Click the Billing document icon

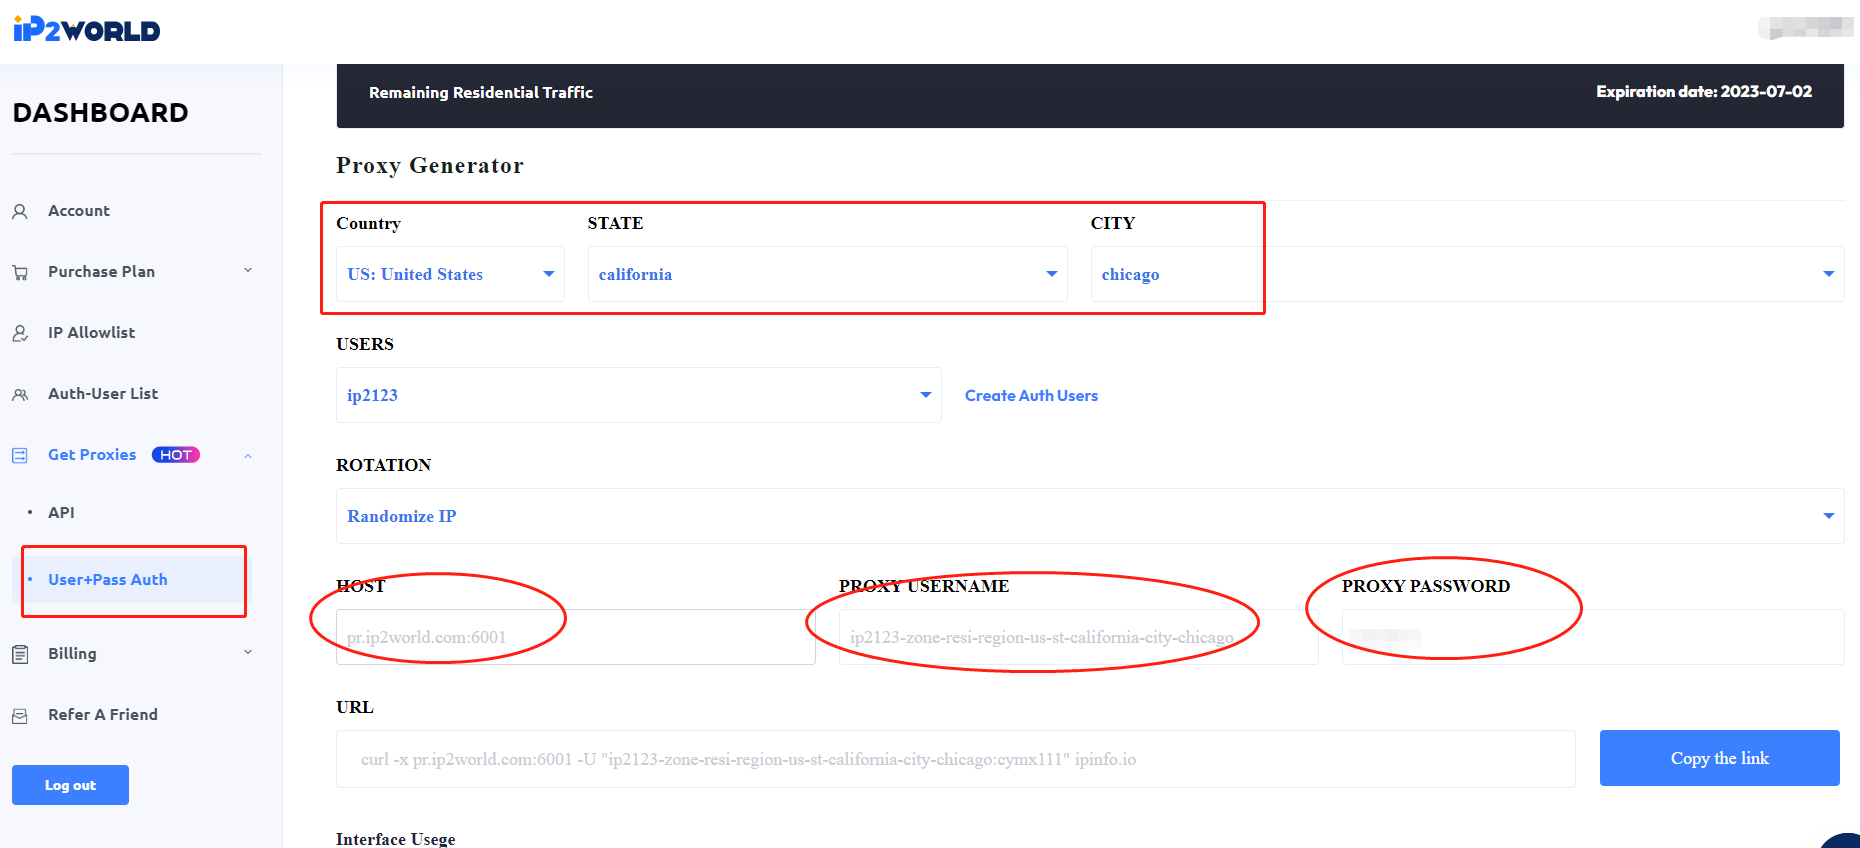[20, 655]
